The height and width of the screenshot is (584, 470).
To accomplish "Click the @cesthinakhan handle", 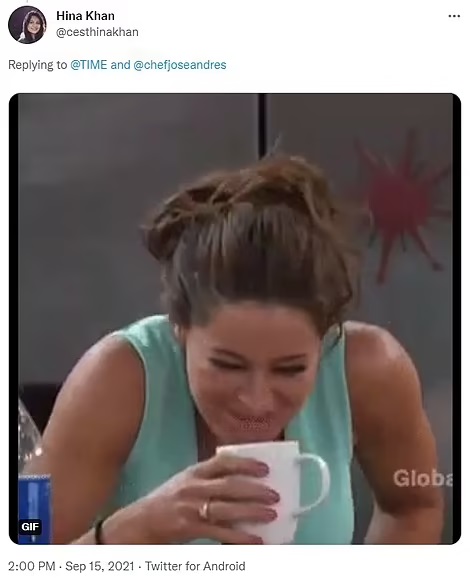I will [97, 32].
